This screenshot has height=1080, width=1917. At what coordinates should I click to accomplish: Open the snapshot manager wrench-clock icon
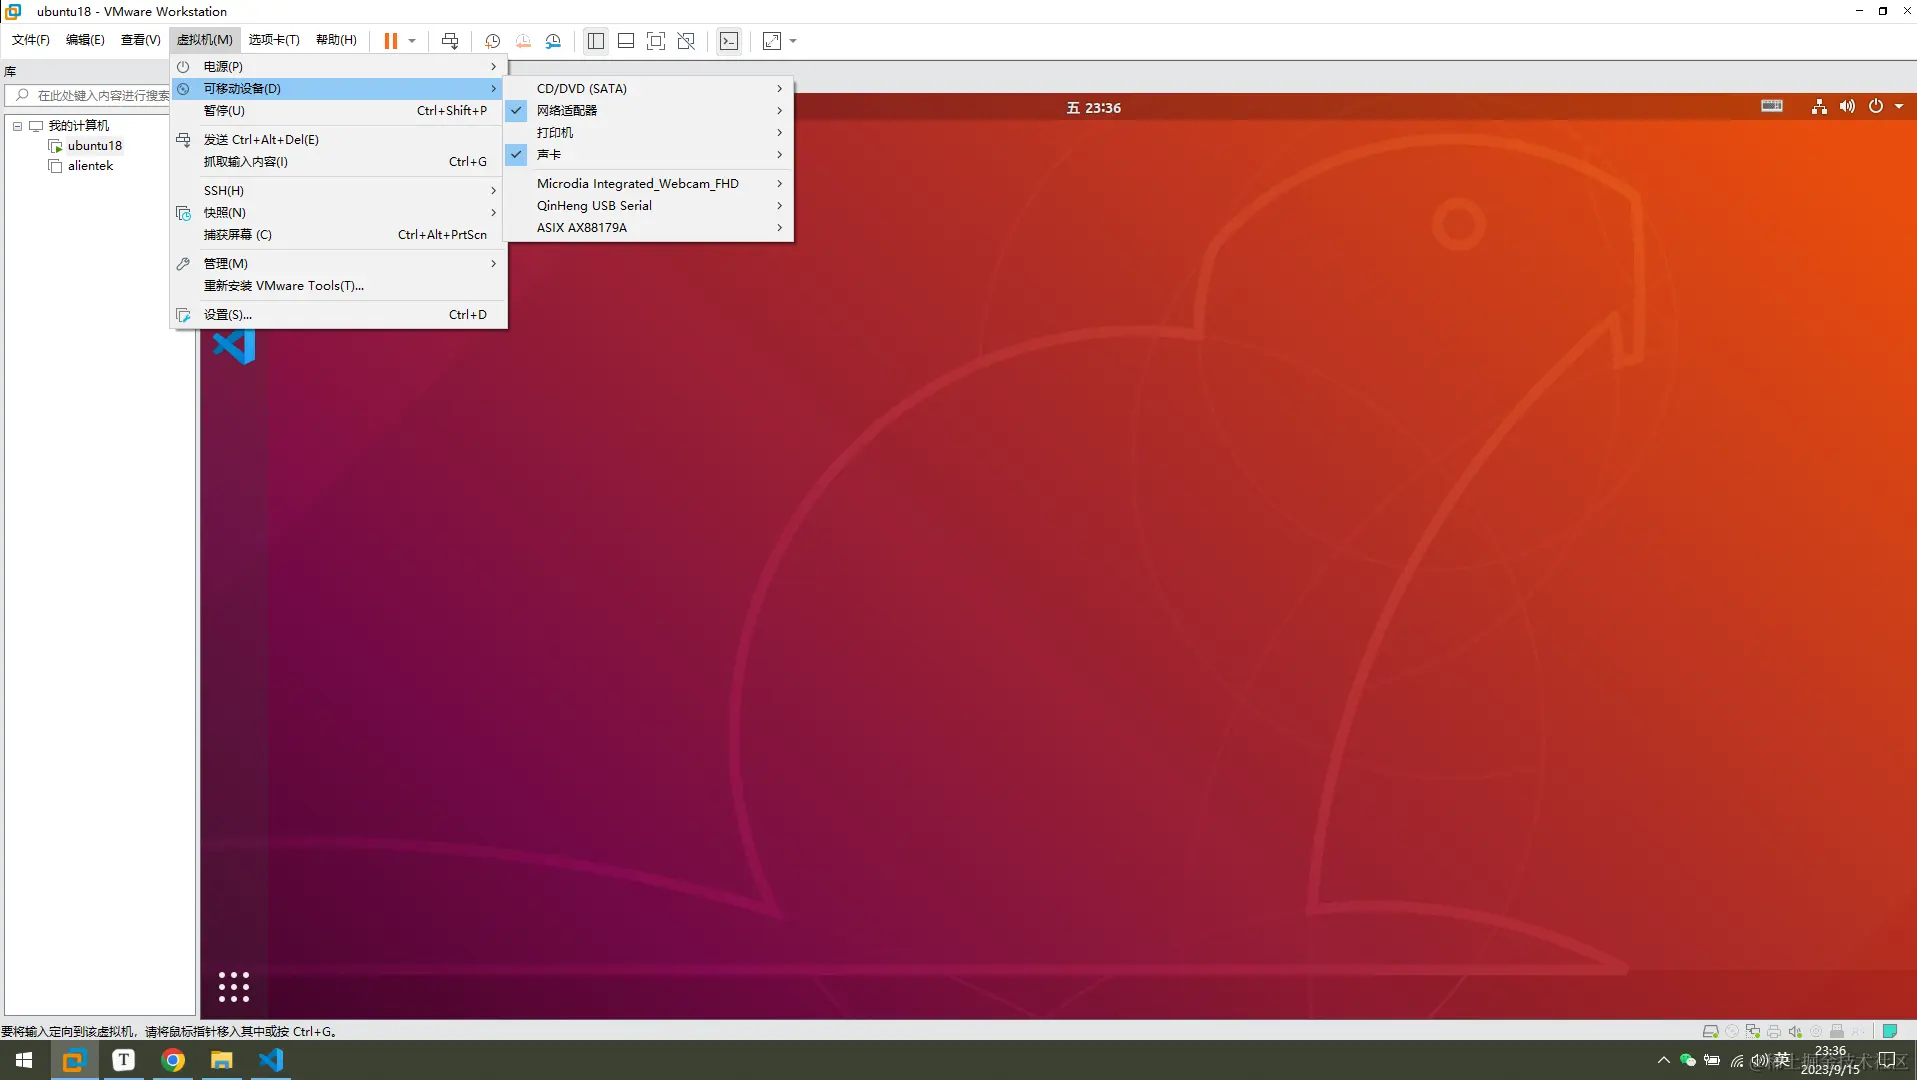click(x=553, y=41)
